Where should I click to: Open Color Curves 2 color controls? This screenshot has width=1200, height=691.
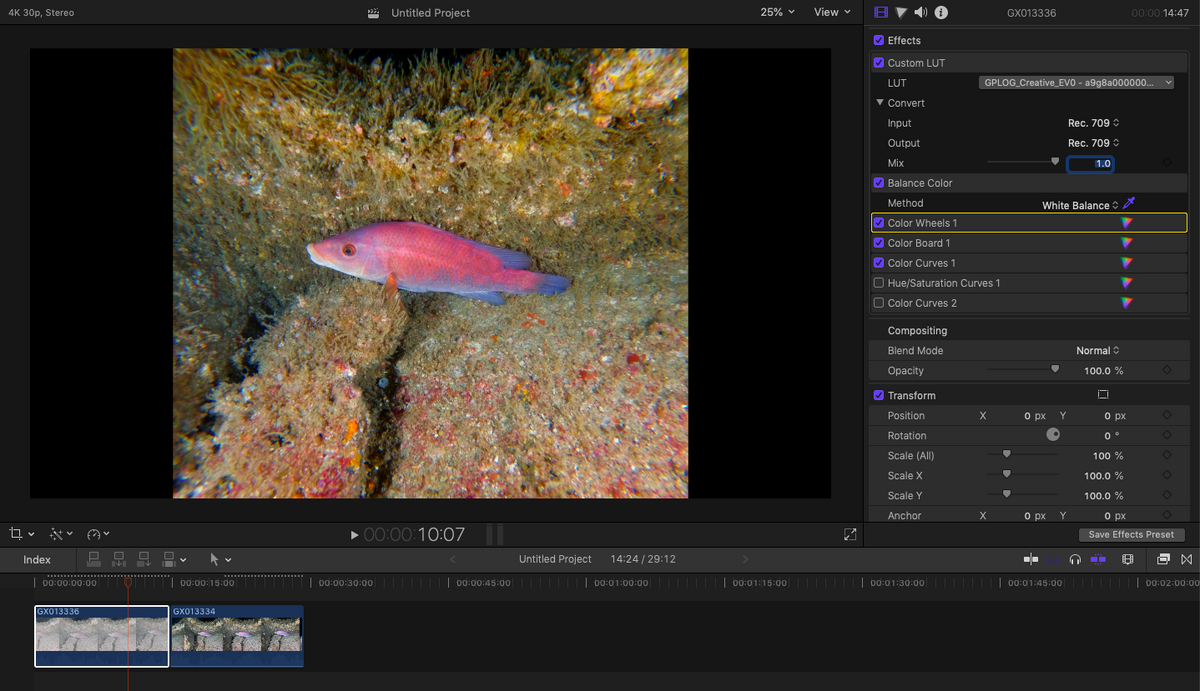coord(1127,303)
